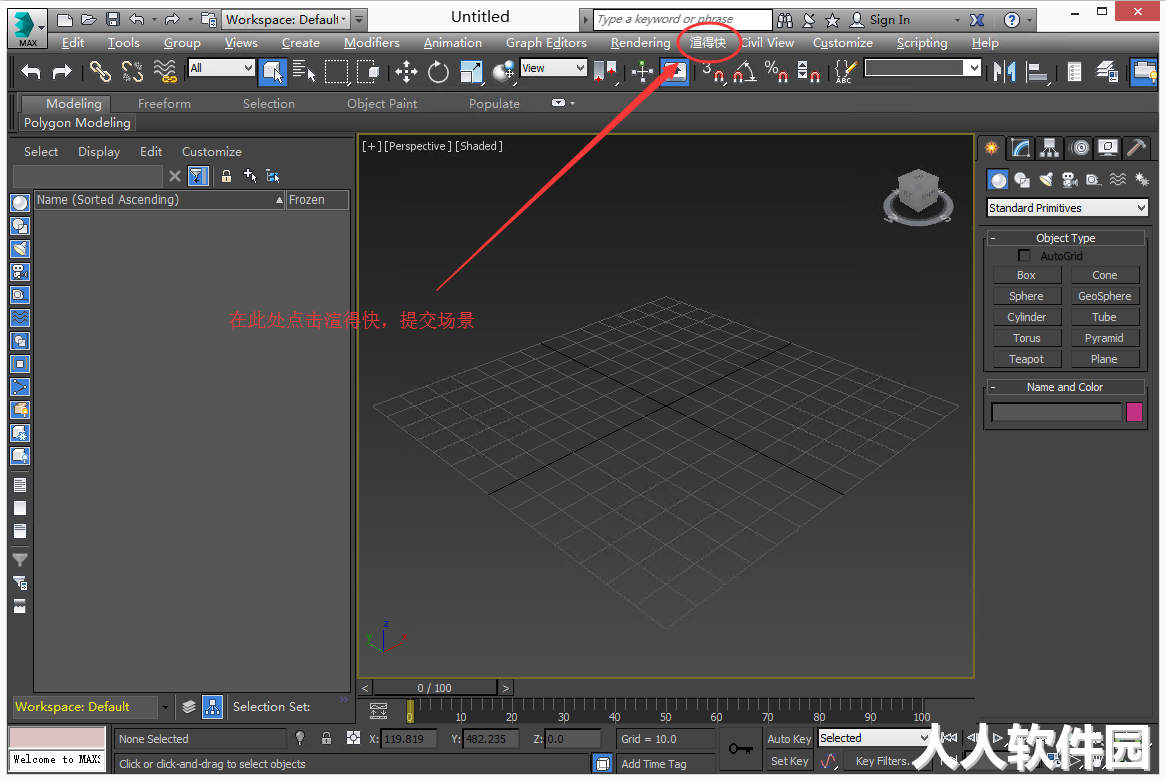
Task: Choose the Select and Rotate tool
Action: (438, 71)
